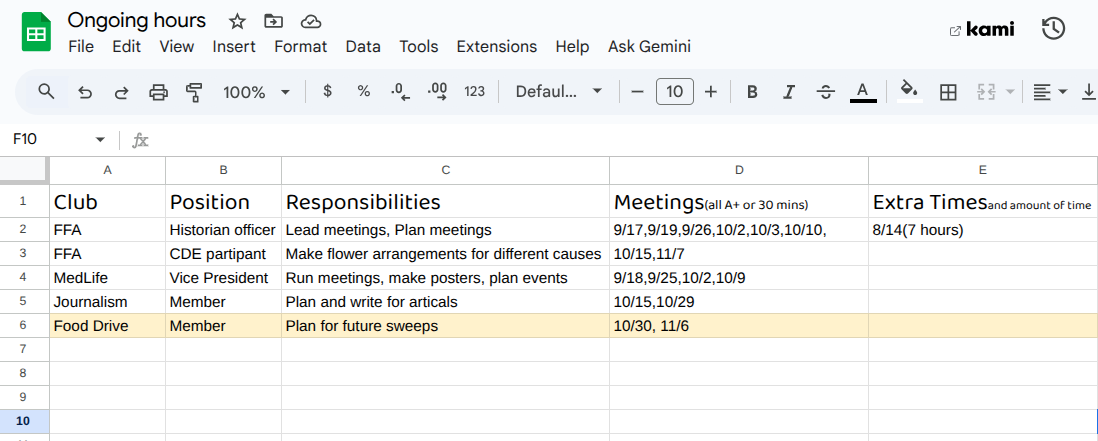Screen dimensions: 1098x441
Task: Click the undo arrow icon
Action: [x=85, y=92]
